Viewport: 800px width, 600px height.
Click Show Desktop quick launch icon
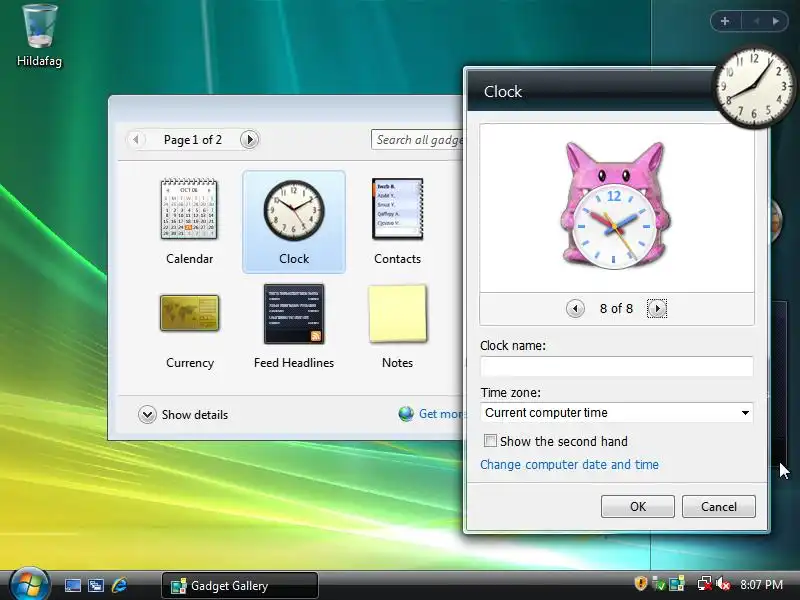click(x=72, y=585)
